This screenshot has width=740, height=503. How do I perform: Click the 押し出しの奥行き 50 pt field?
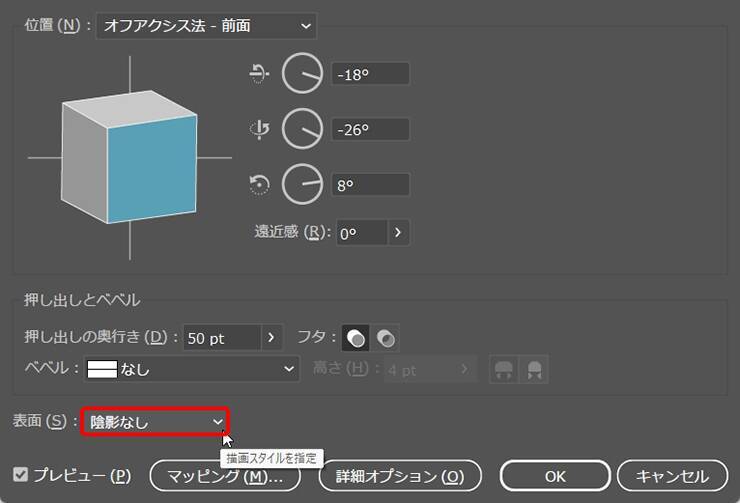(x=222, y=338)
